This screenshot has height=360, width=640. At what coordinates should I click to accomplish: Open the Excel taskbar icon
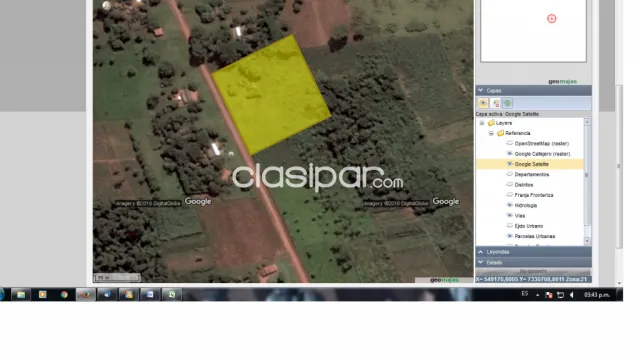(171, 294)
